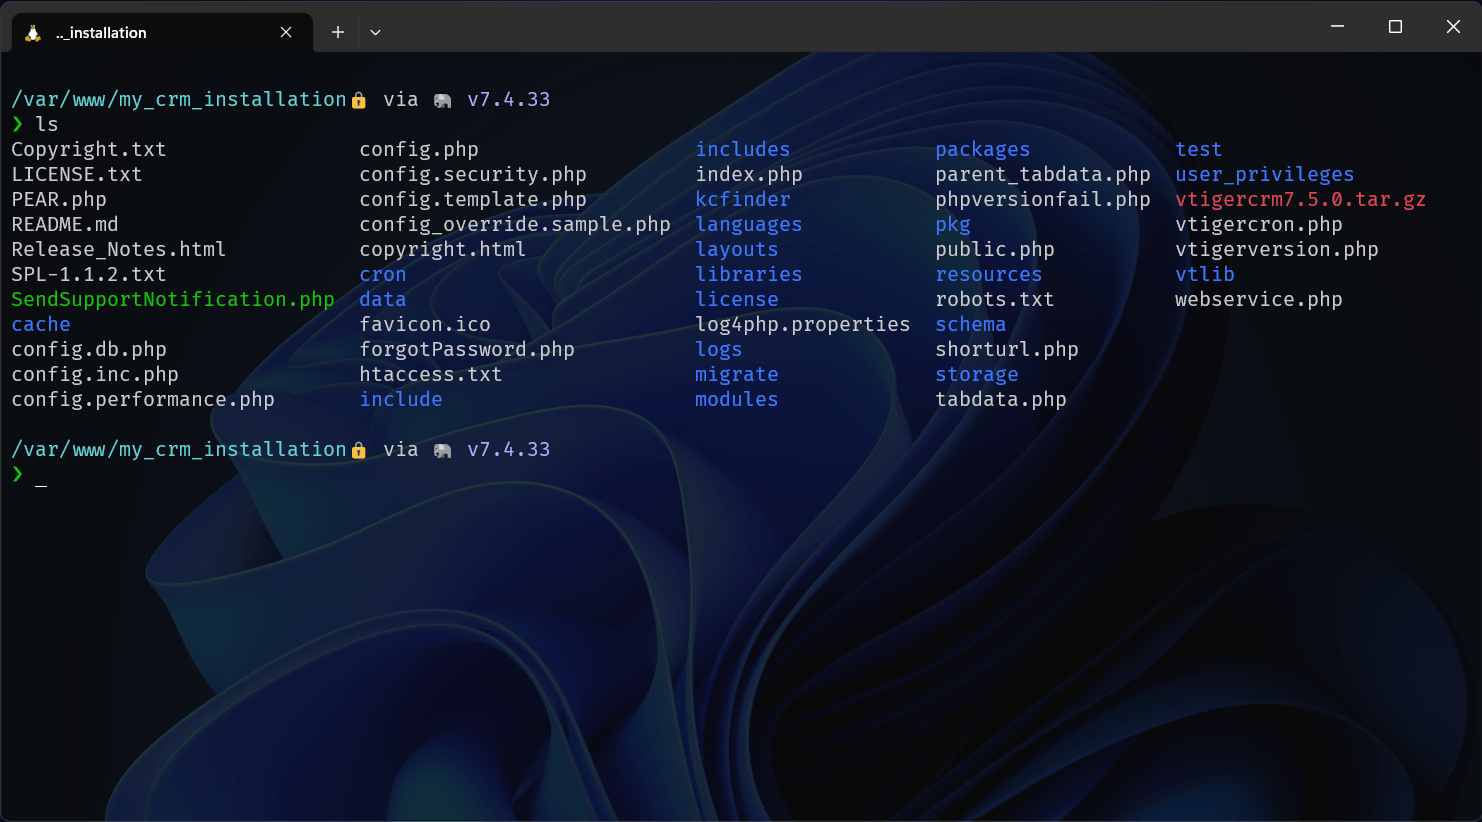Select the config.db.php entry

pyautogui.click(x=89, y=349)
